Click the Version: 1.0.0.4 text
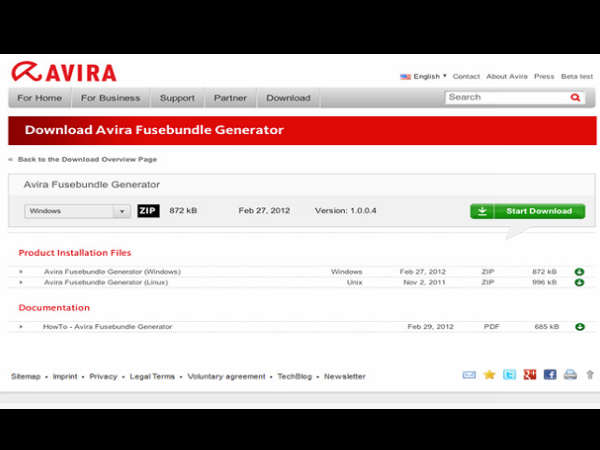 point(346,211)
